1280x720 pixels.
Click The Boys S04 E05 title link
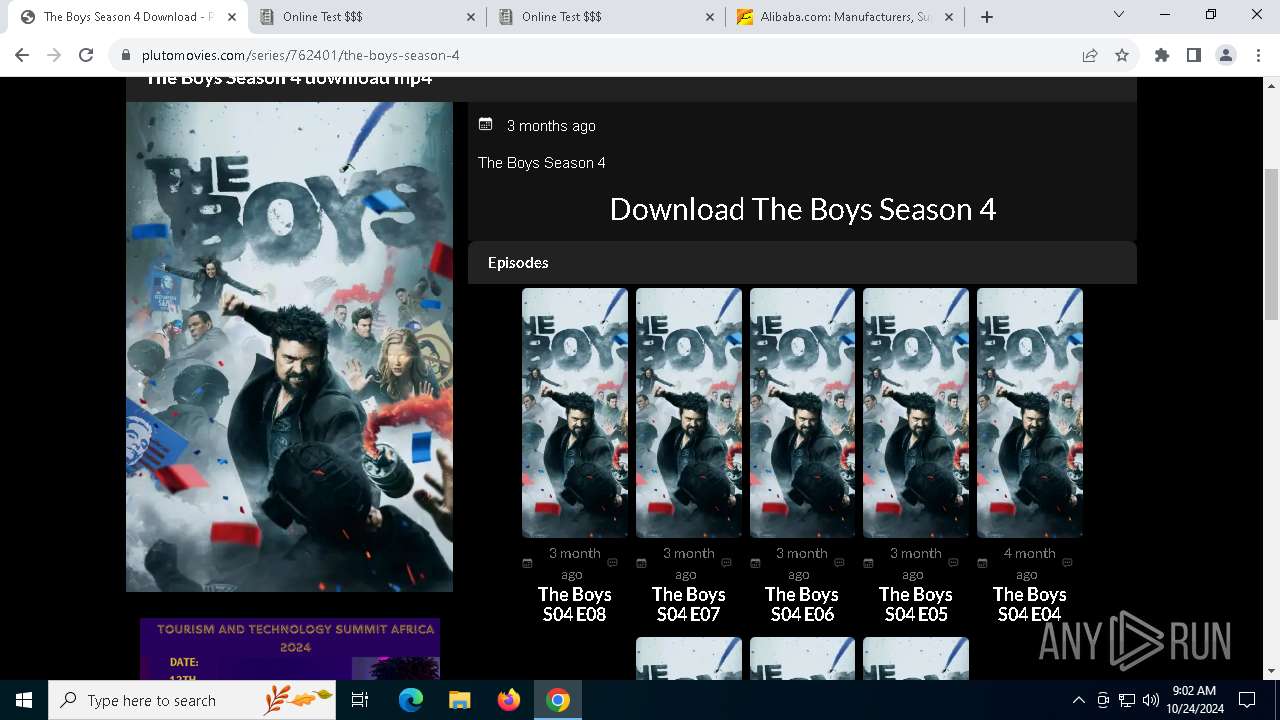tap(916, 604)
